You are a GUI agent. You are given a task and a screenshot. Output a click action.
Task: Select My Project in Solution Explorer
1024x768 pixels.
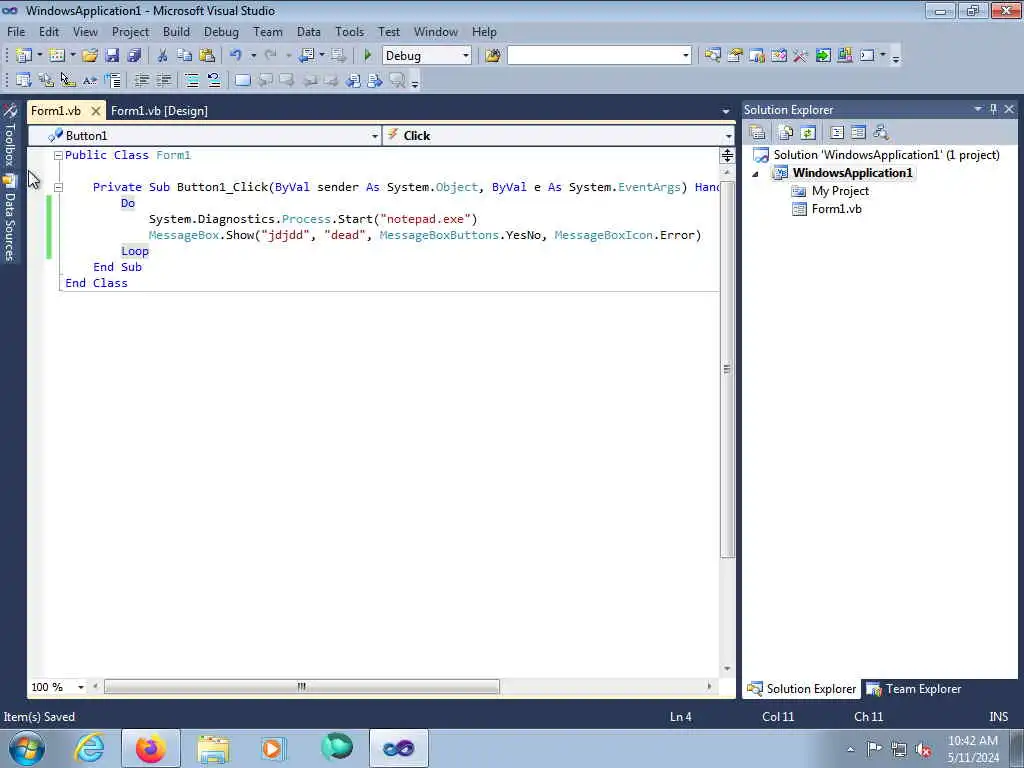840,191
